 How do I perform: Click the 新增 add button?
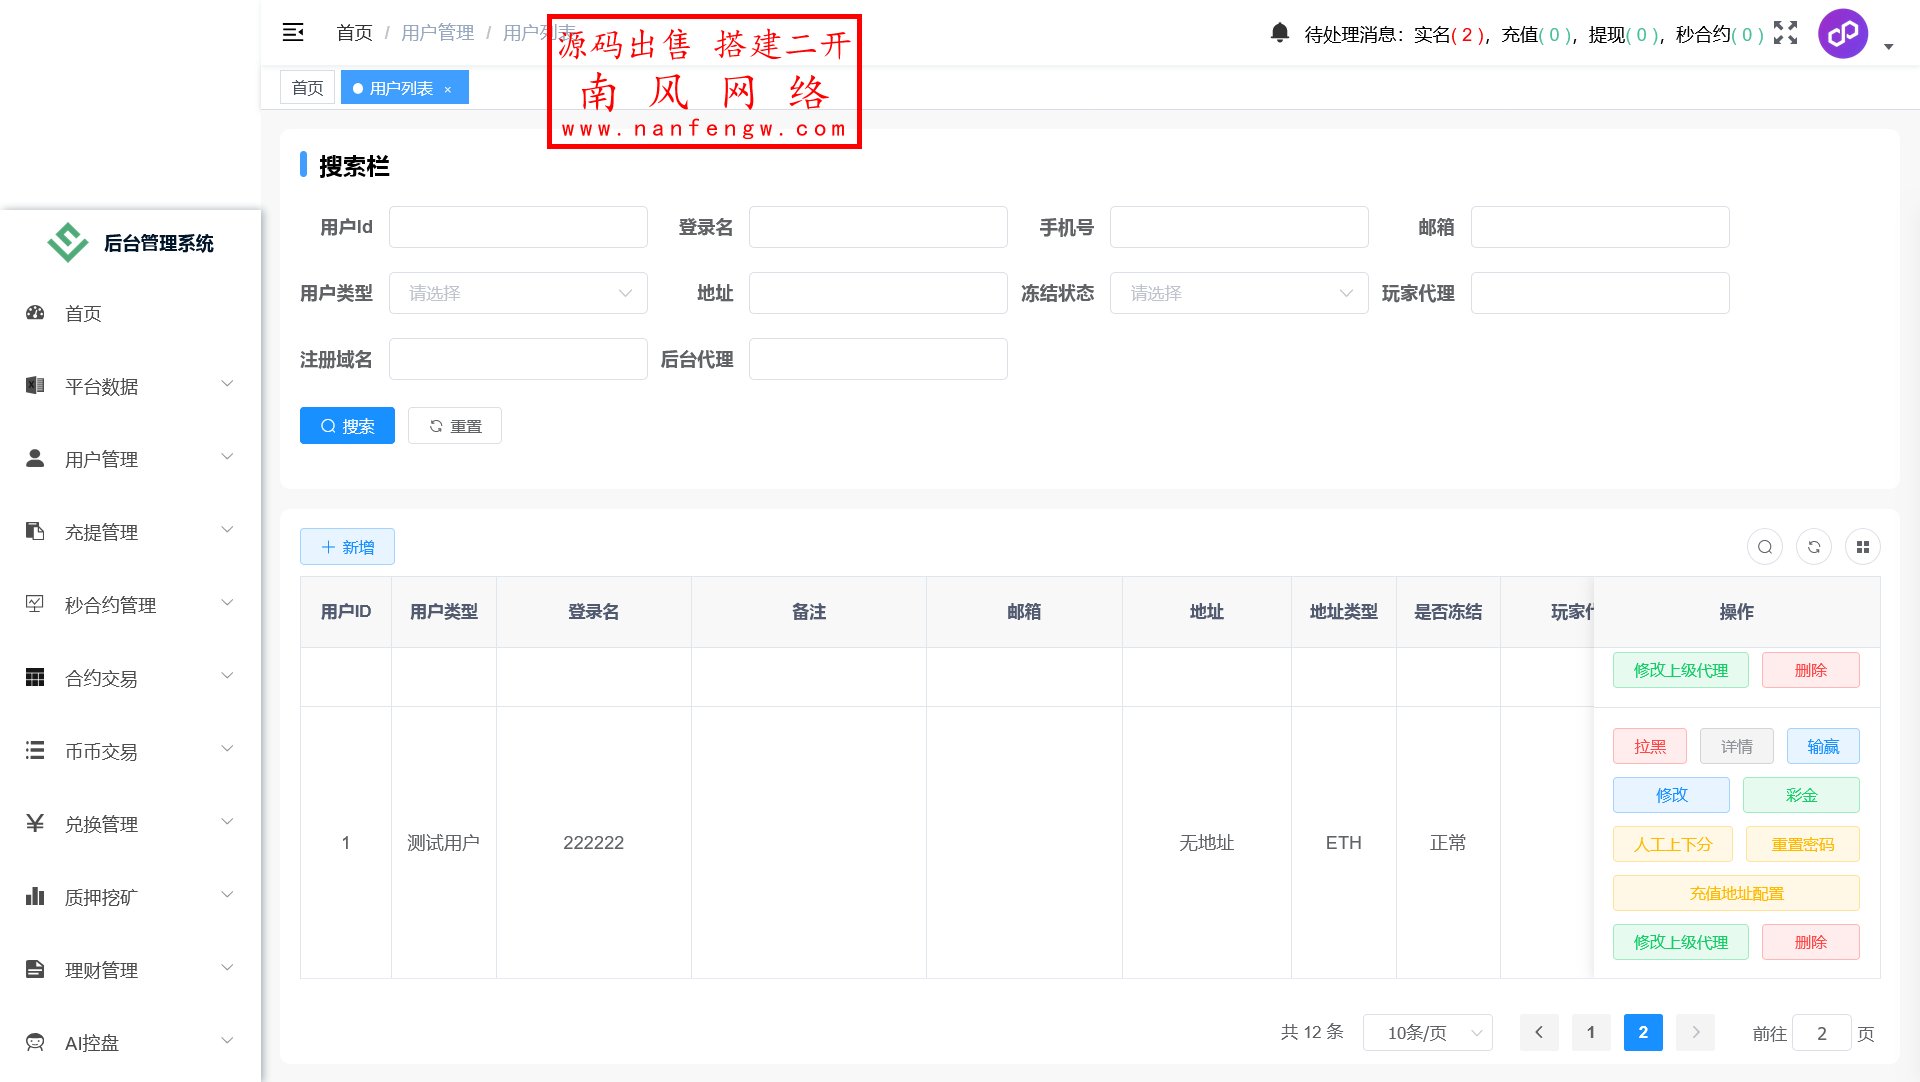(347, 547)
